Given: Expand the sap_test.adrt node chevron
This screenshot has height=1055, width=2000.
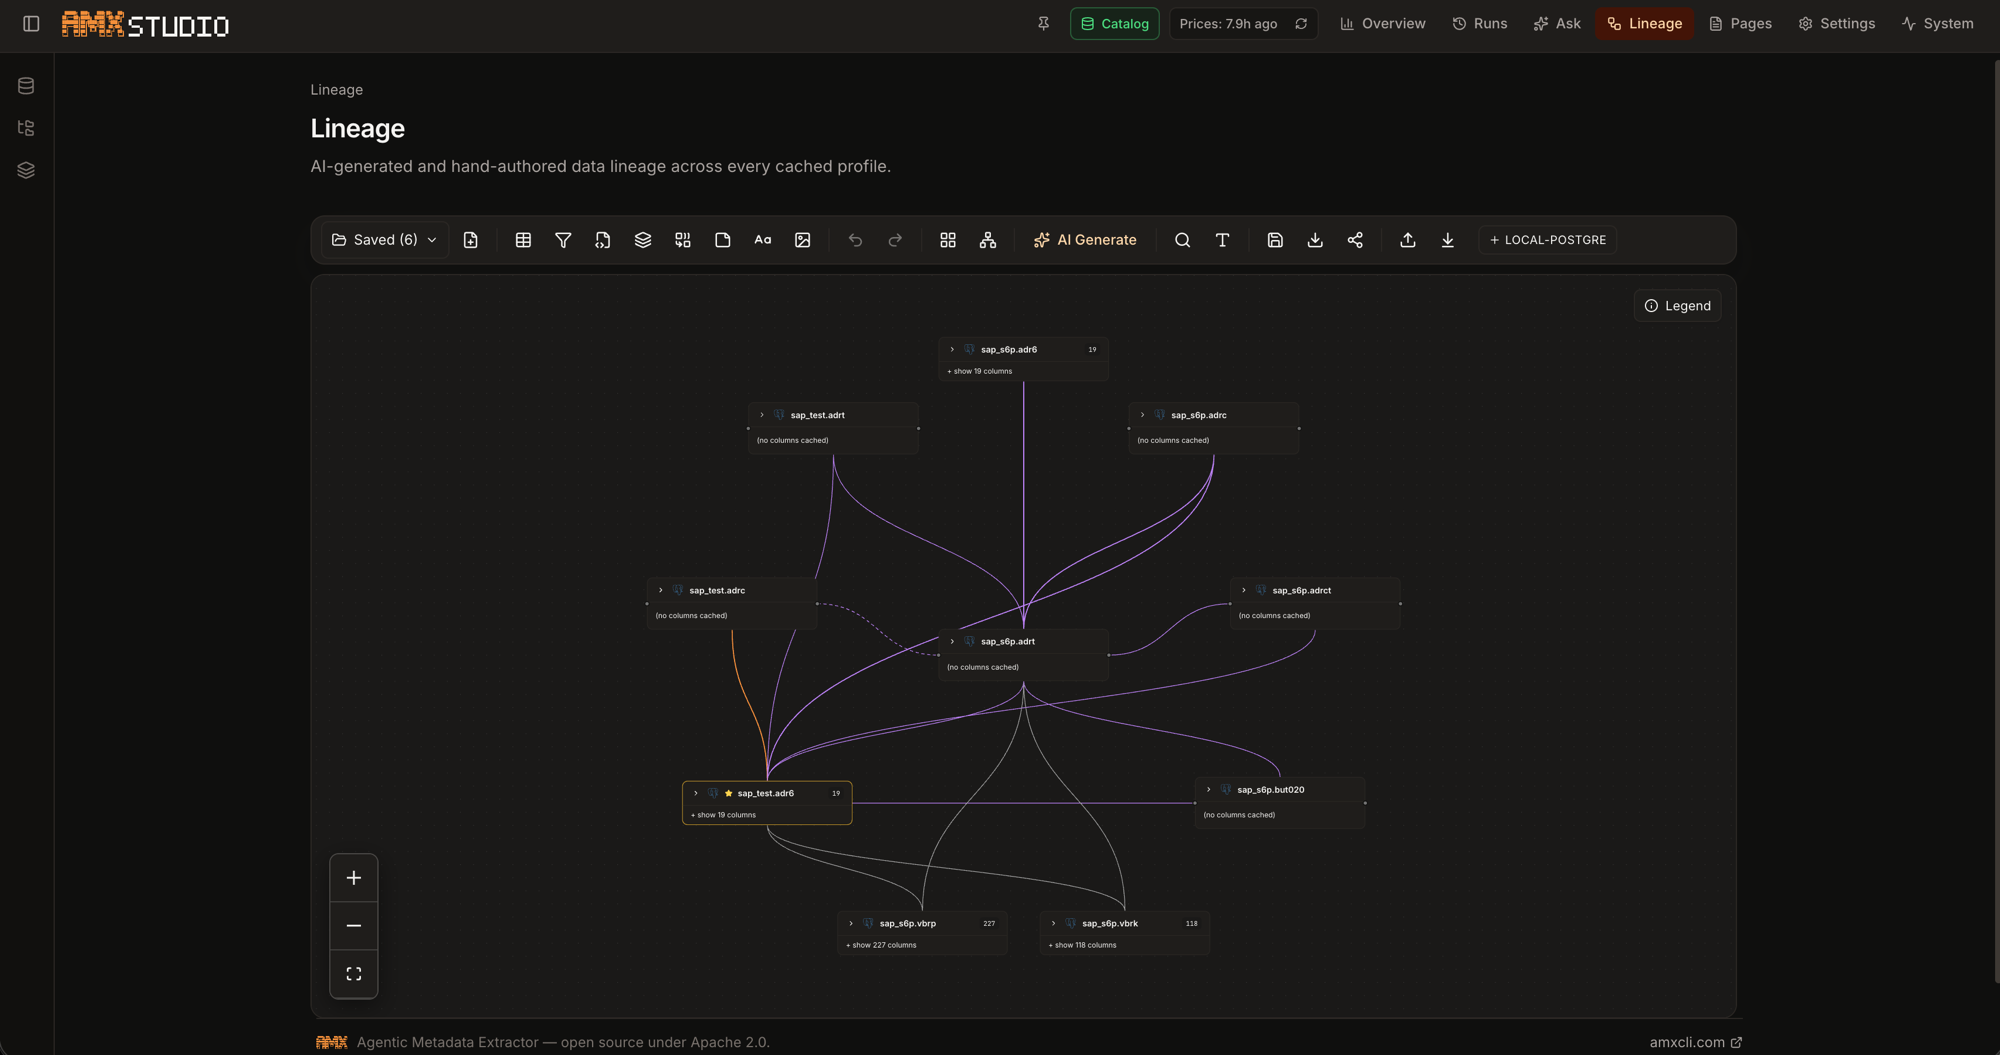Looking at the screenshot, I should point(762,415).
